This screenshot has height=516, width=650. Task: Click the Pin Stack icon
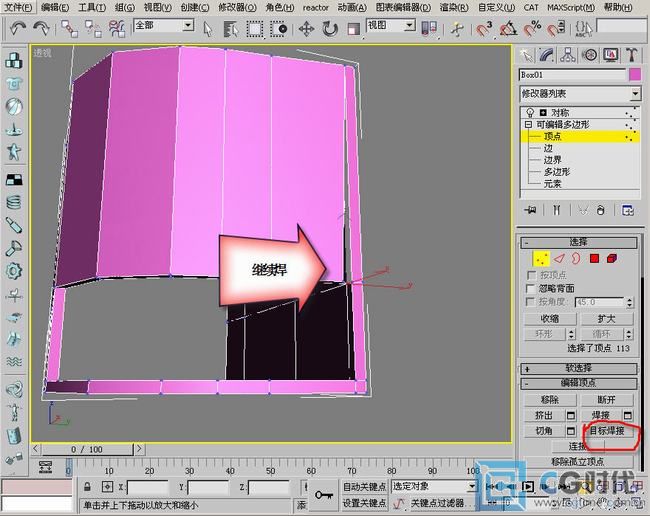point(530,210)
